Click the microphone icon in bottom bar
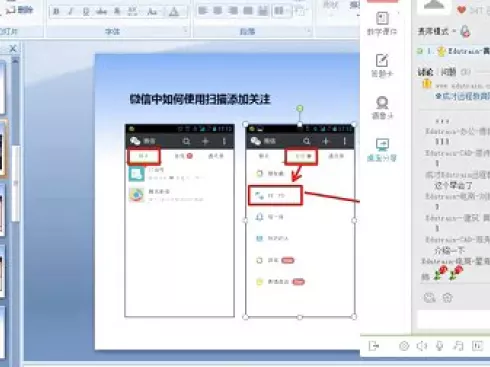 [x=440, y=346]
